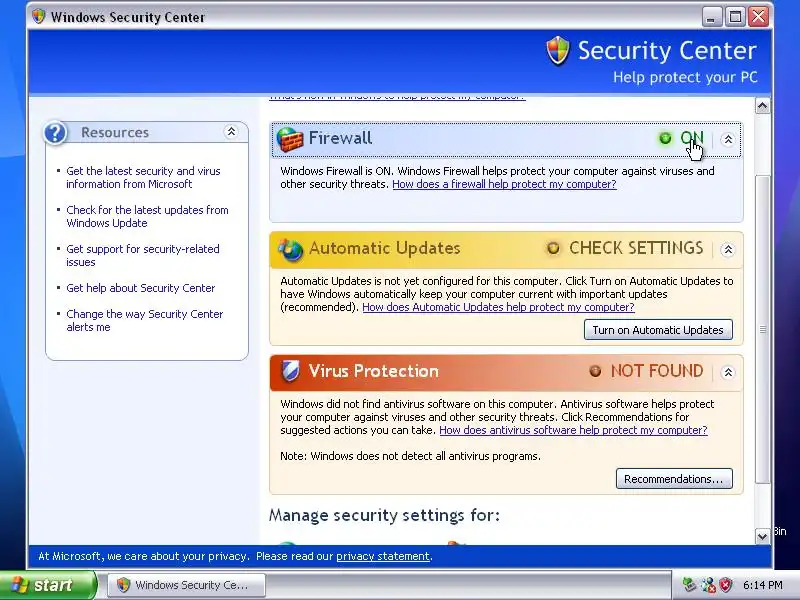This screenshot has width=800, height=600.
Task: Click the Firewall brick wall icon
Action: (x=290, y=139)
